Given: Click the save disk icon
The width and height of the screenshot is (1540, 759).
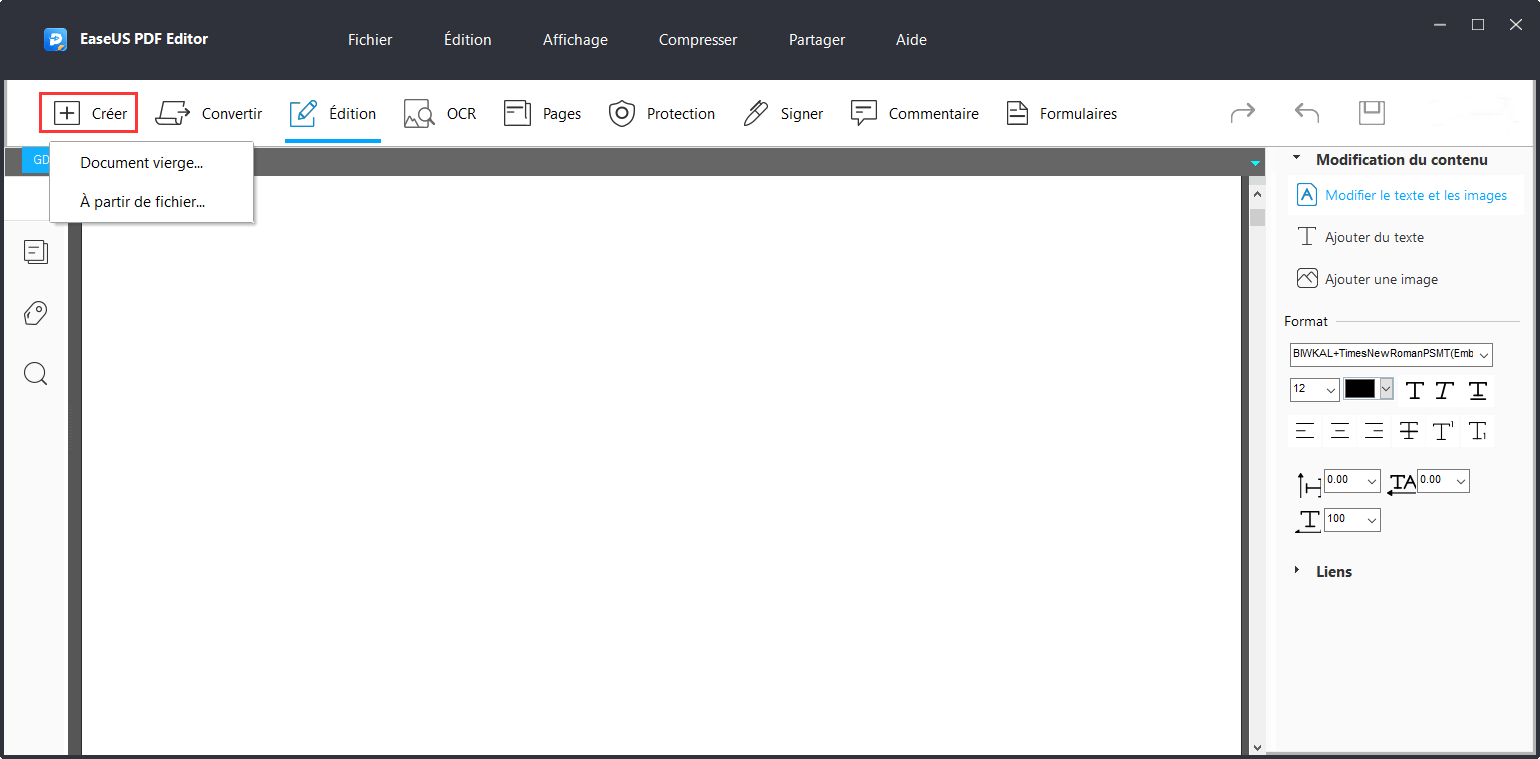Looking at the screenshot, I should coord(1371,113).
